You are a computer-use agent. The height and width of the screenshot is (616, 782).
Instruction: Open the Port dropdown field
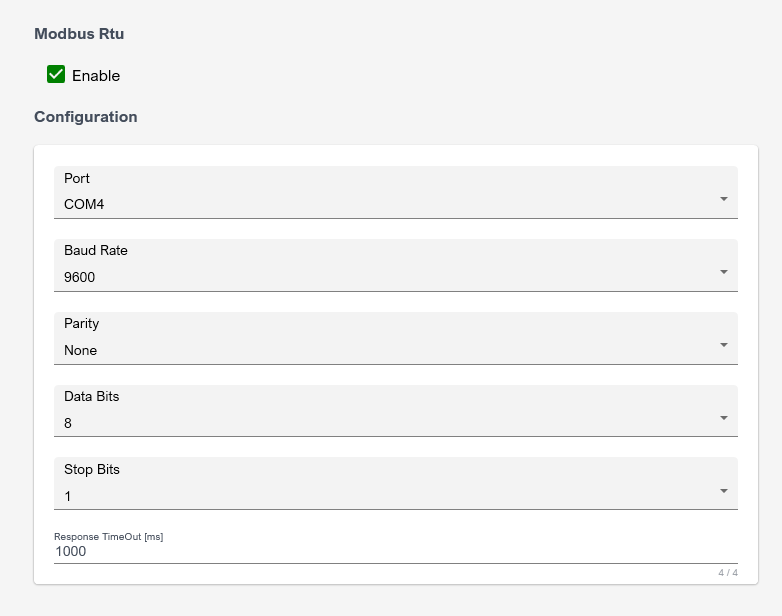tap(395, 192)
